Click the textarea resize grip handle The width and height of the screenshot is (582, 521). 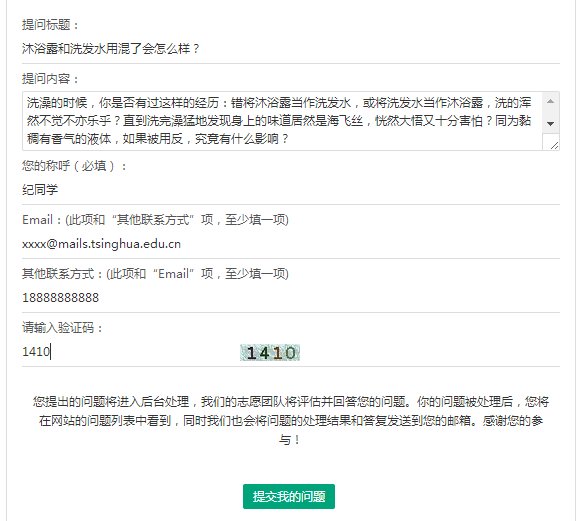point(554,145)
